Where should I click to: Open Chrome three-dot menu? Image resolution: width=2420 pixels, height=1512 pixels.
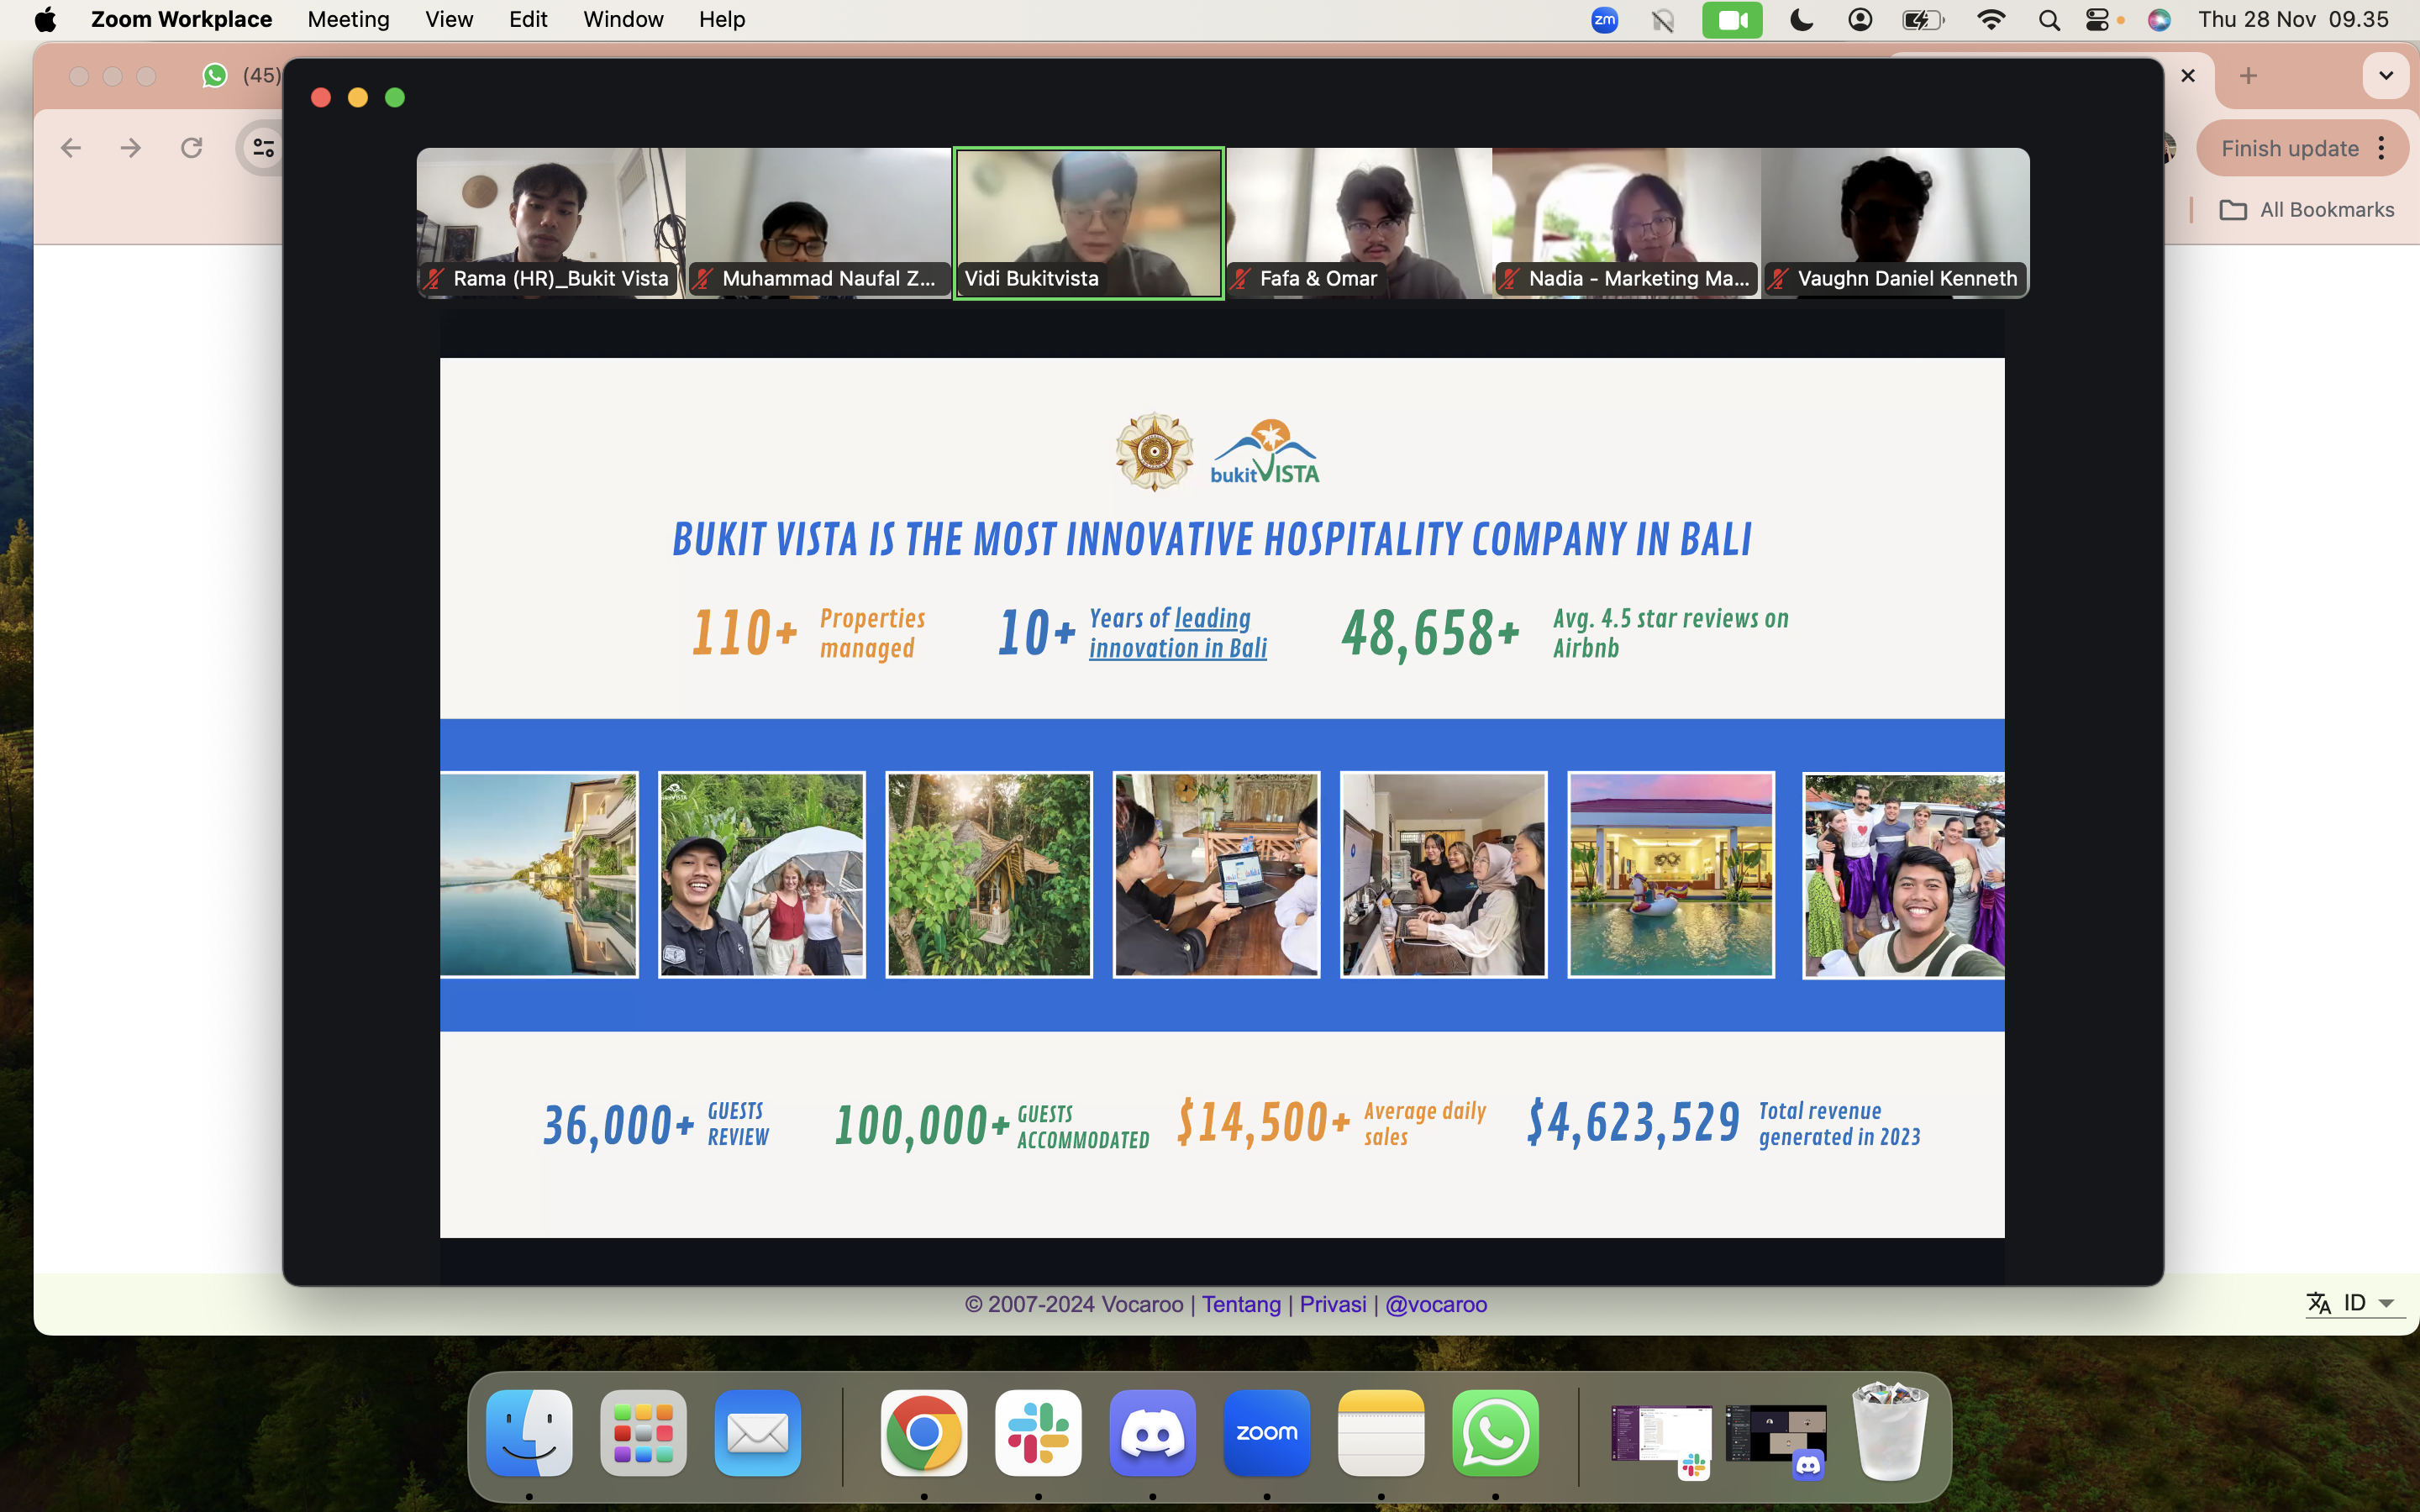[2383, 149]
